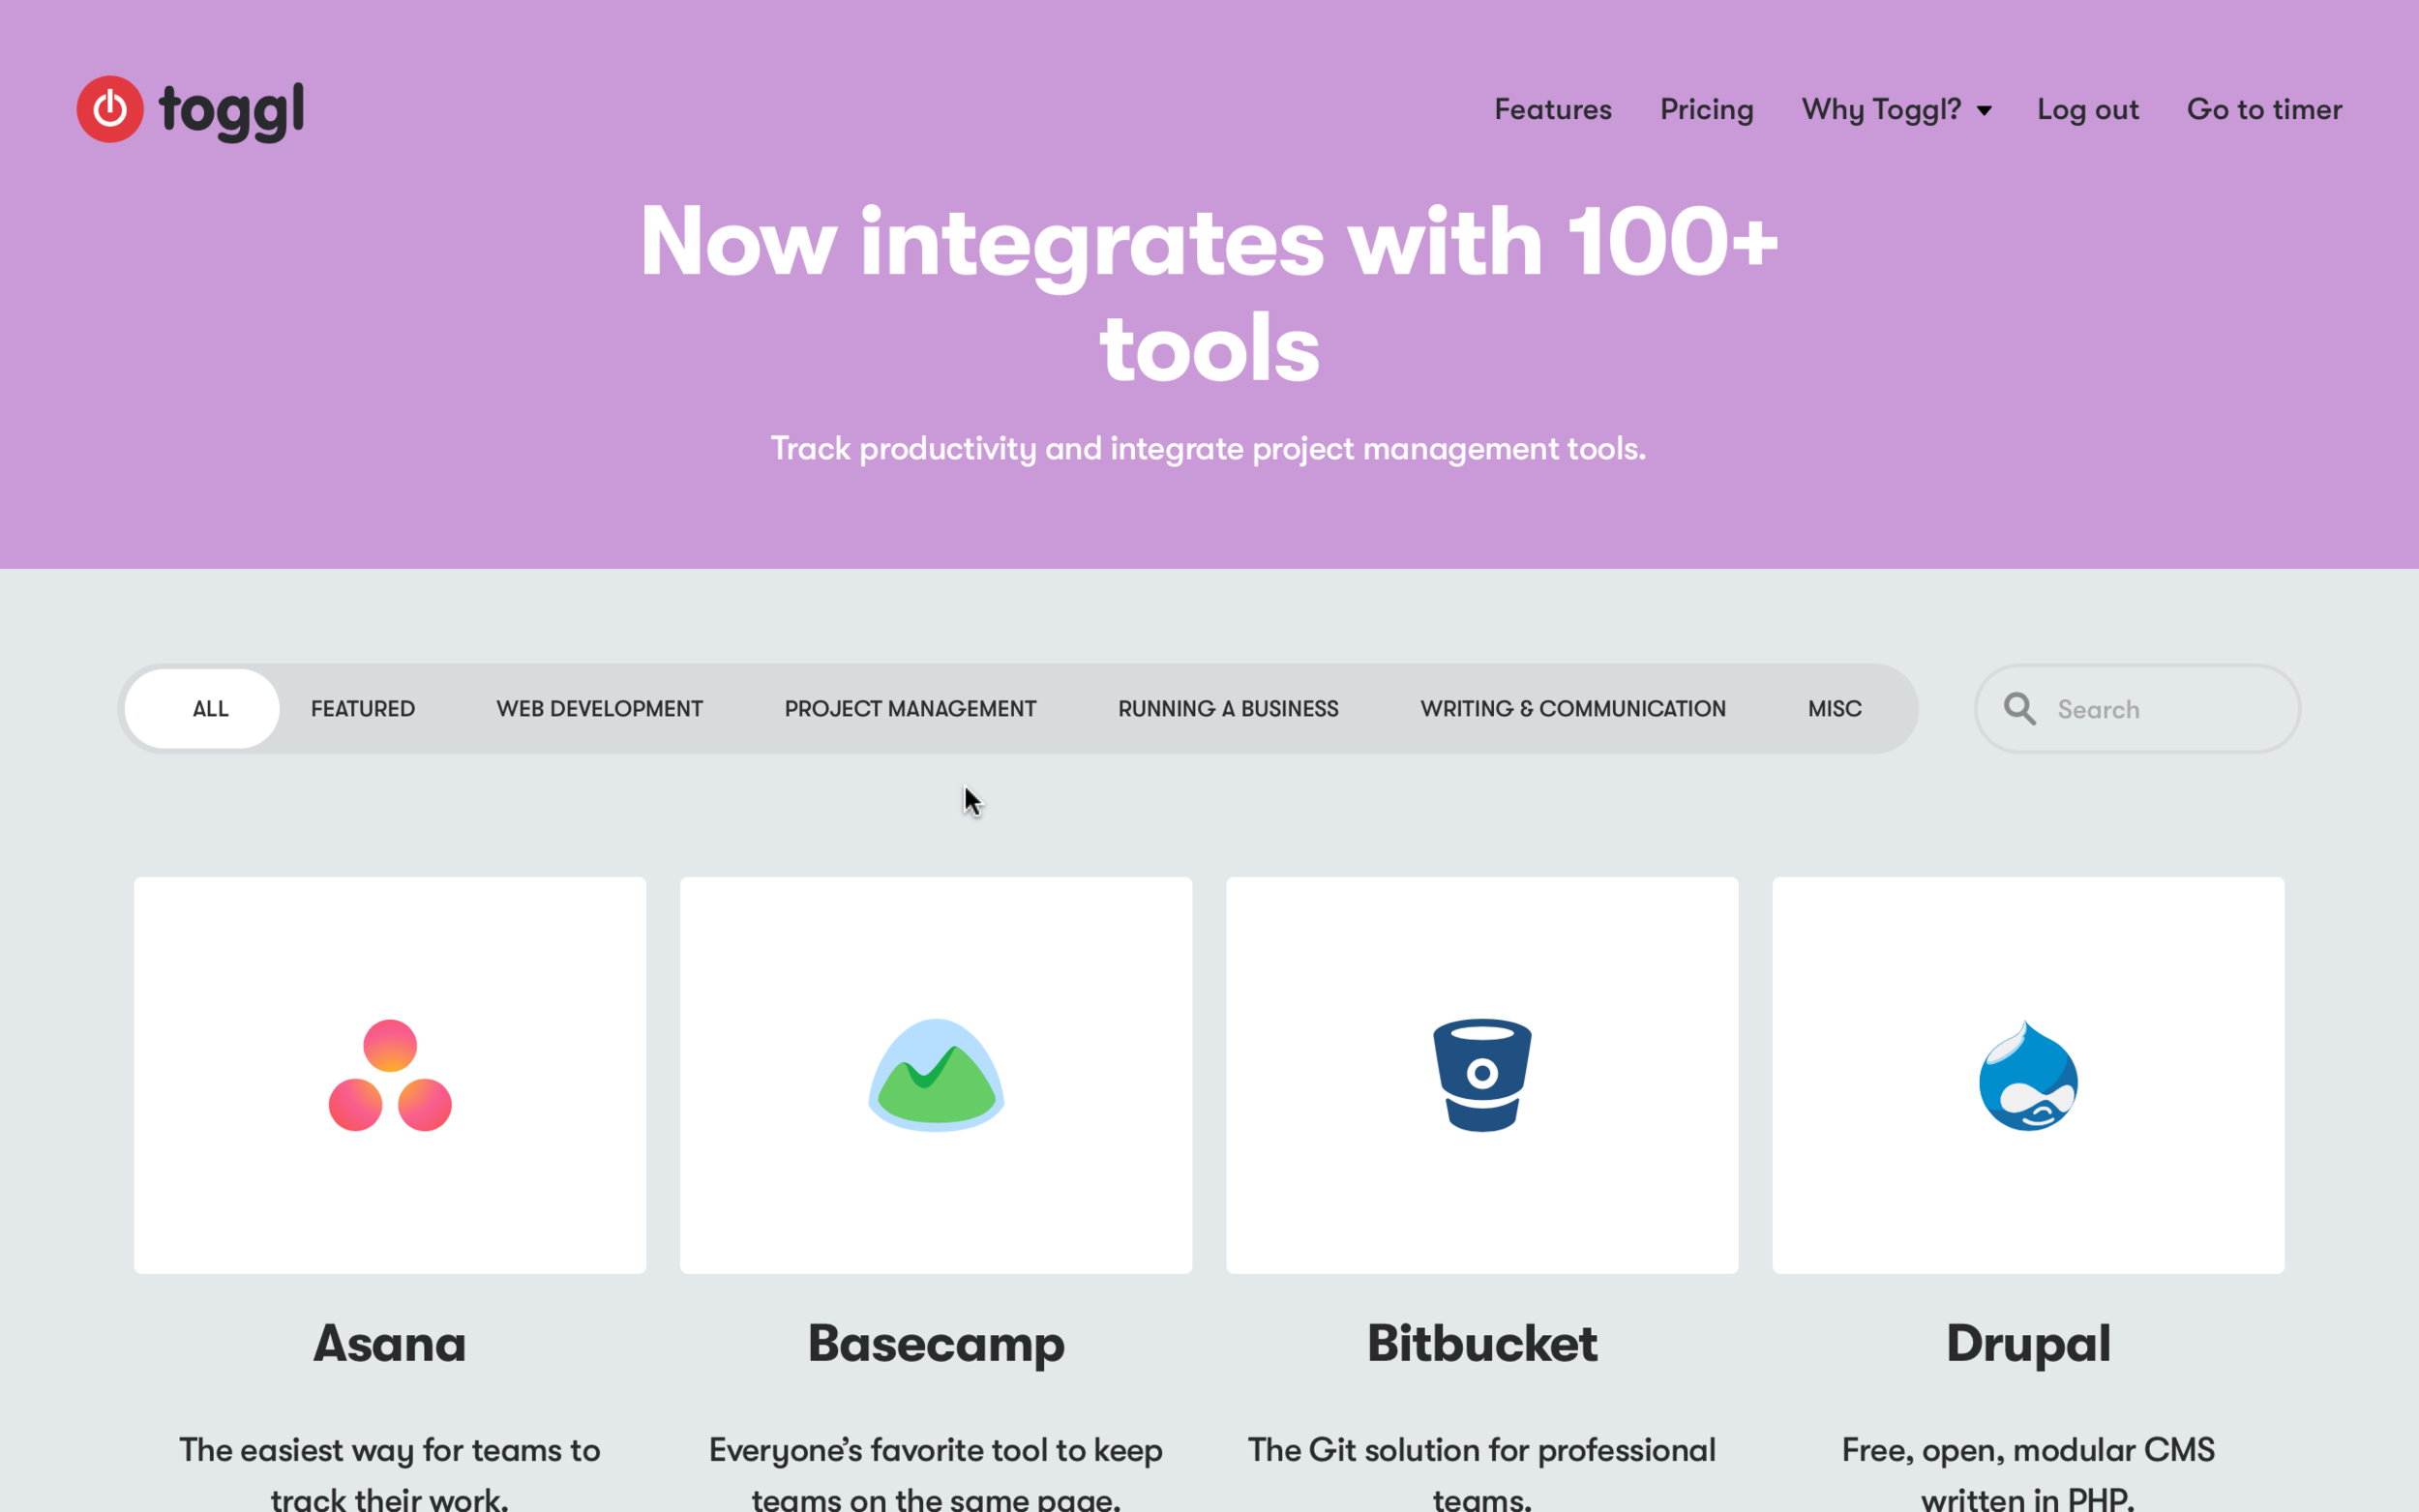The image size is (2419, 1512).
Task: Show PROJECT MANAGEMENT integrations
Action: pos(910,708)
